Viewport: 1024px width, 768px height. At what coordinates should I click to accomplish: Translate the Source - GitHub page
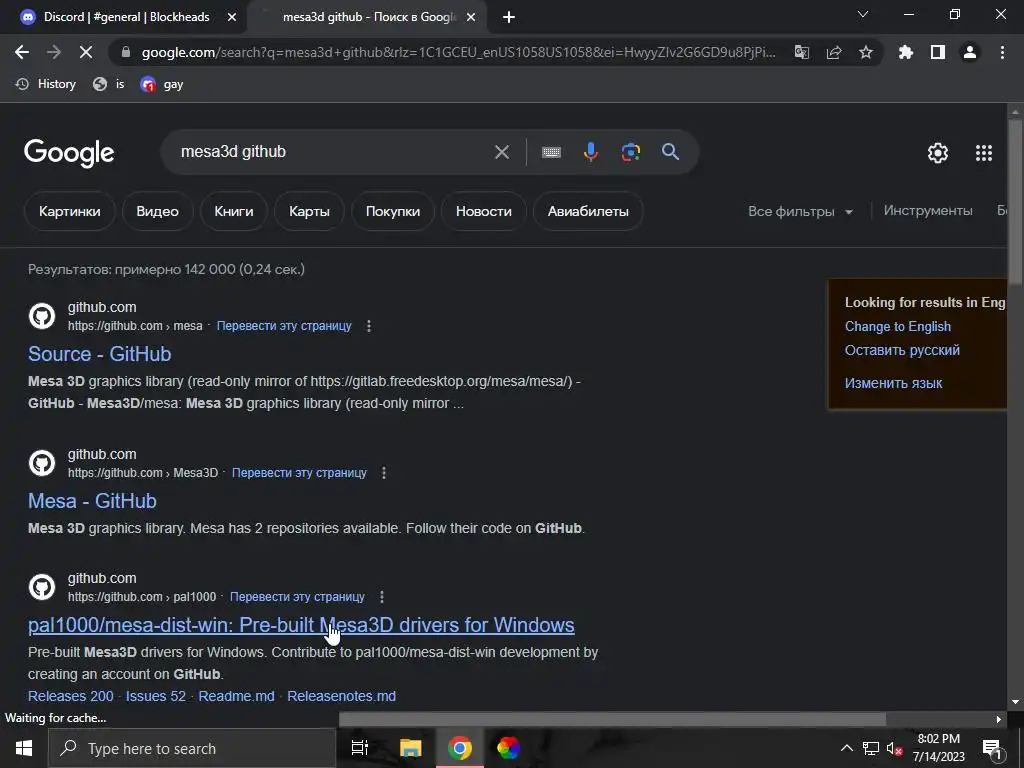pos(284,326)
